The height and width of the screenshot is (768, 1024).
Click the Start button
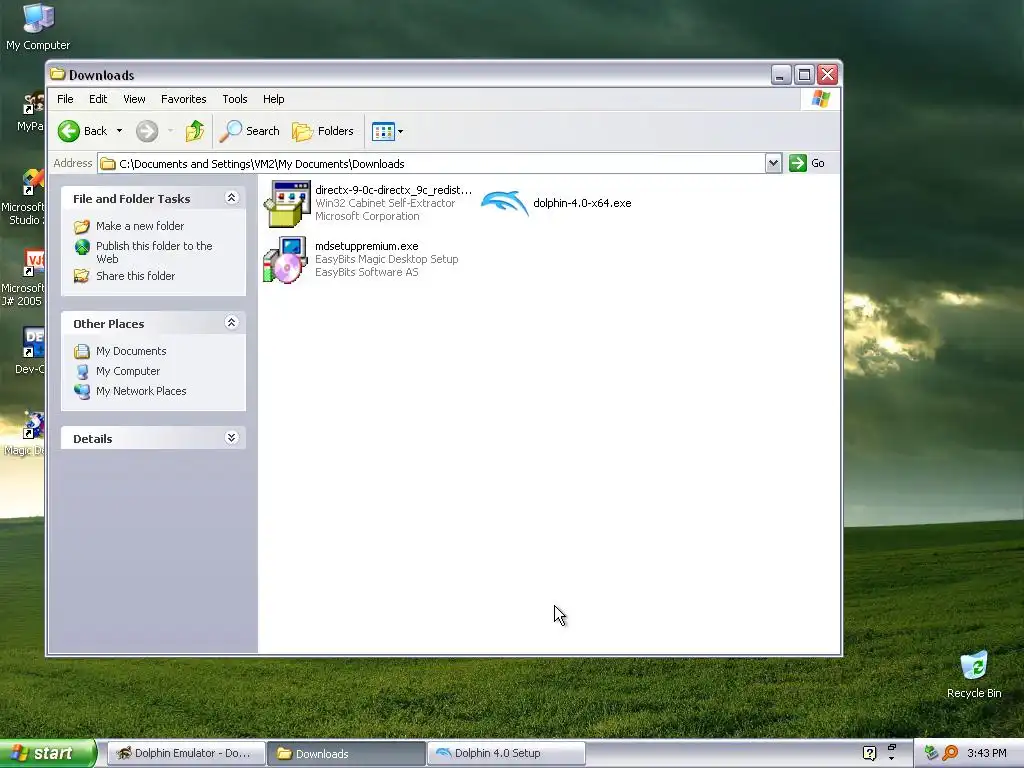tap(47, 753)
